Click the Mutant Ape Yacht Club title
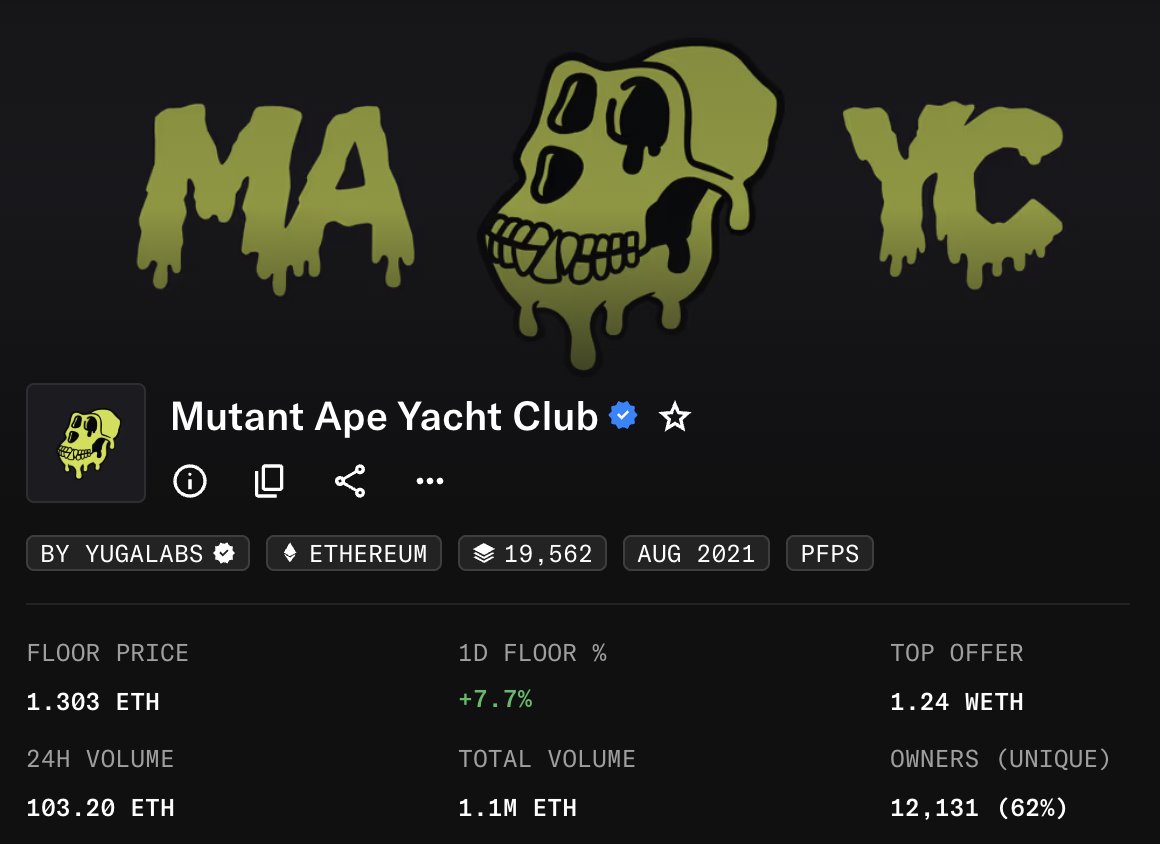Viewport: 1160px width, 844px height. click(384, 416)
